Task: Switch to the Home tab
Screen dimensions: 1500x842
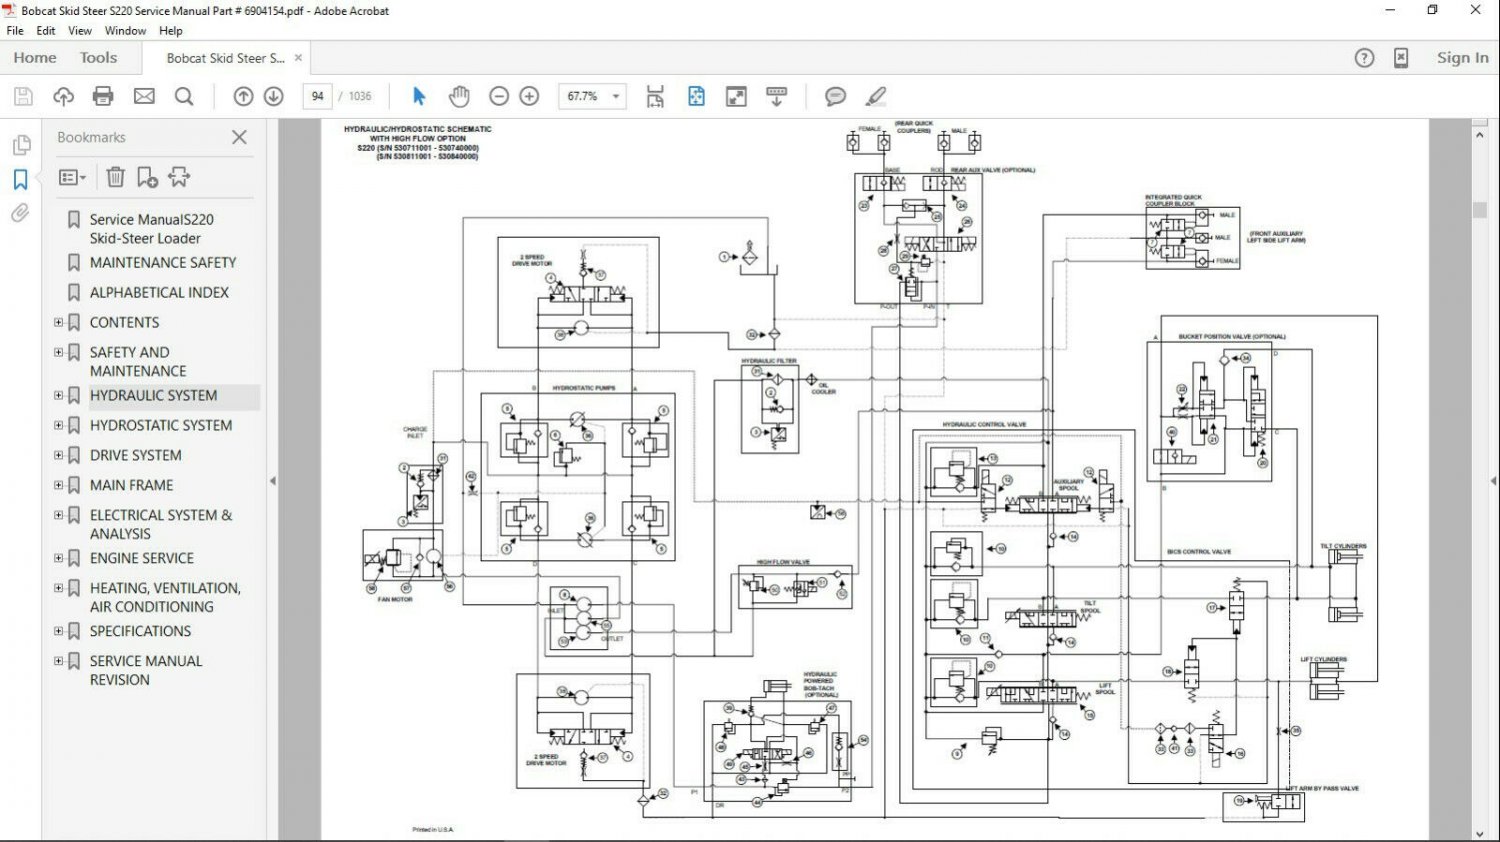Action: coord(35,58)
